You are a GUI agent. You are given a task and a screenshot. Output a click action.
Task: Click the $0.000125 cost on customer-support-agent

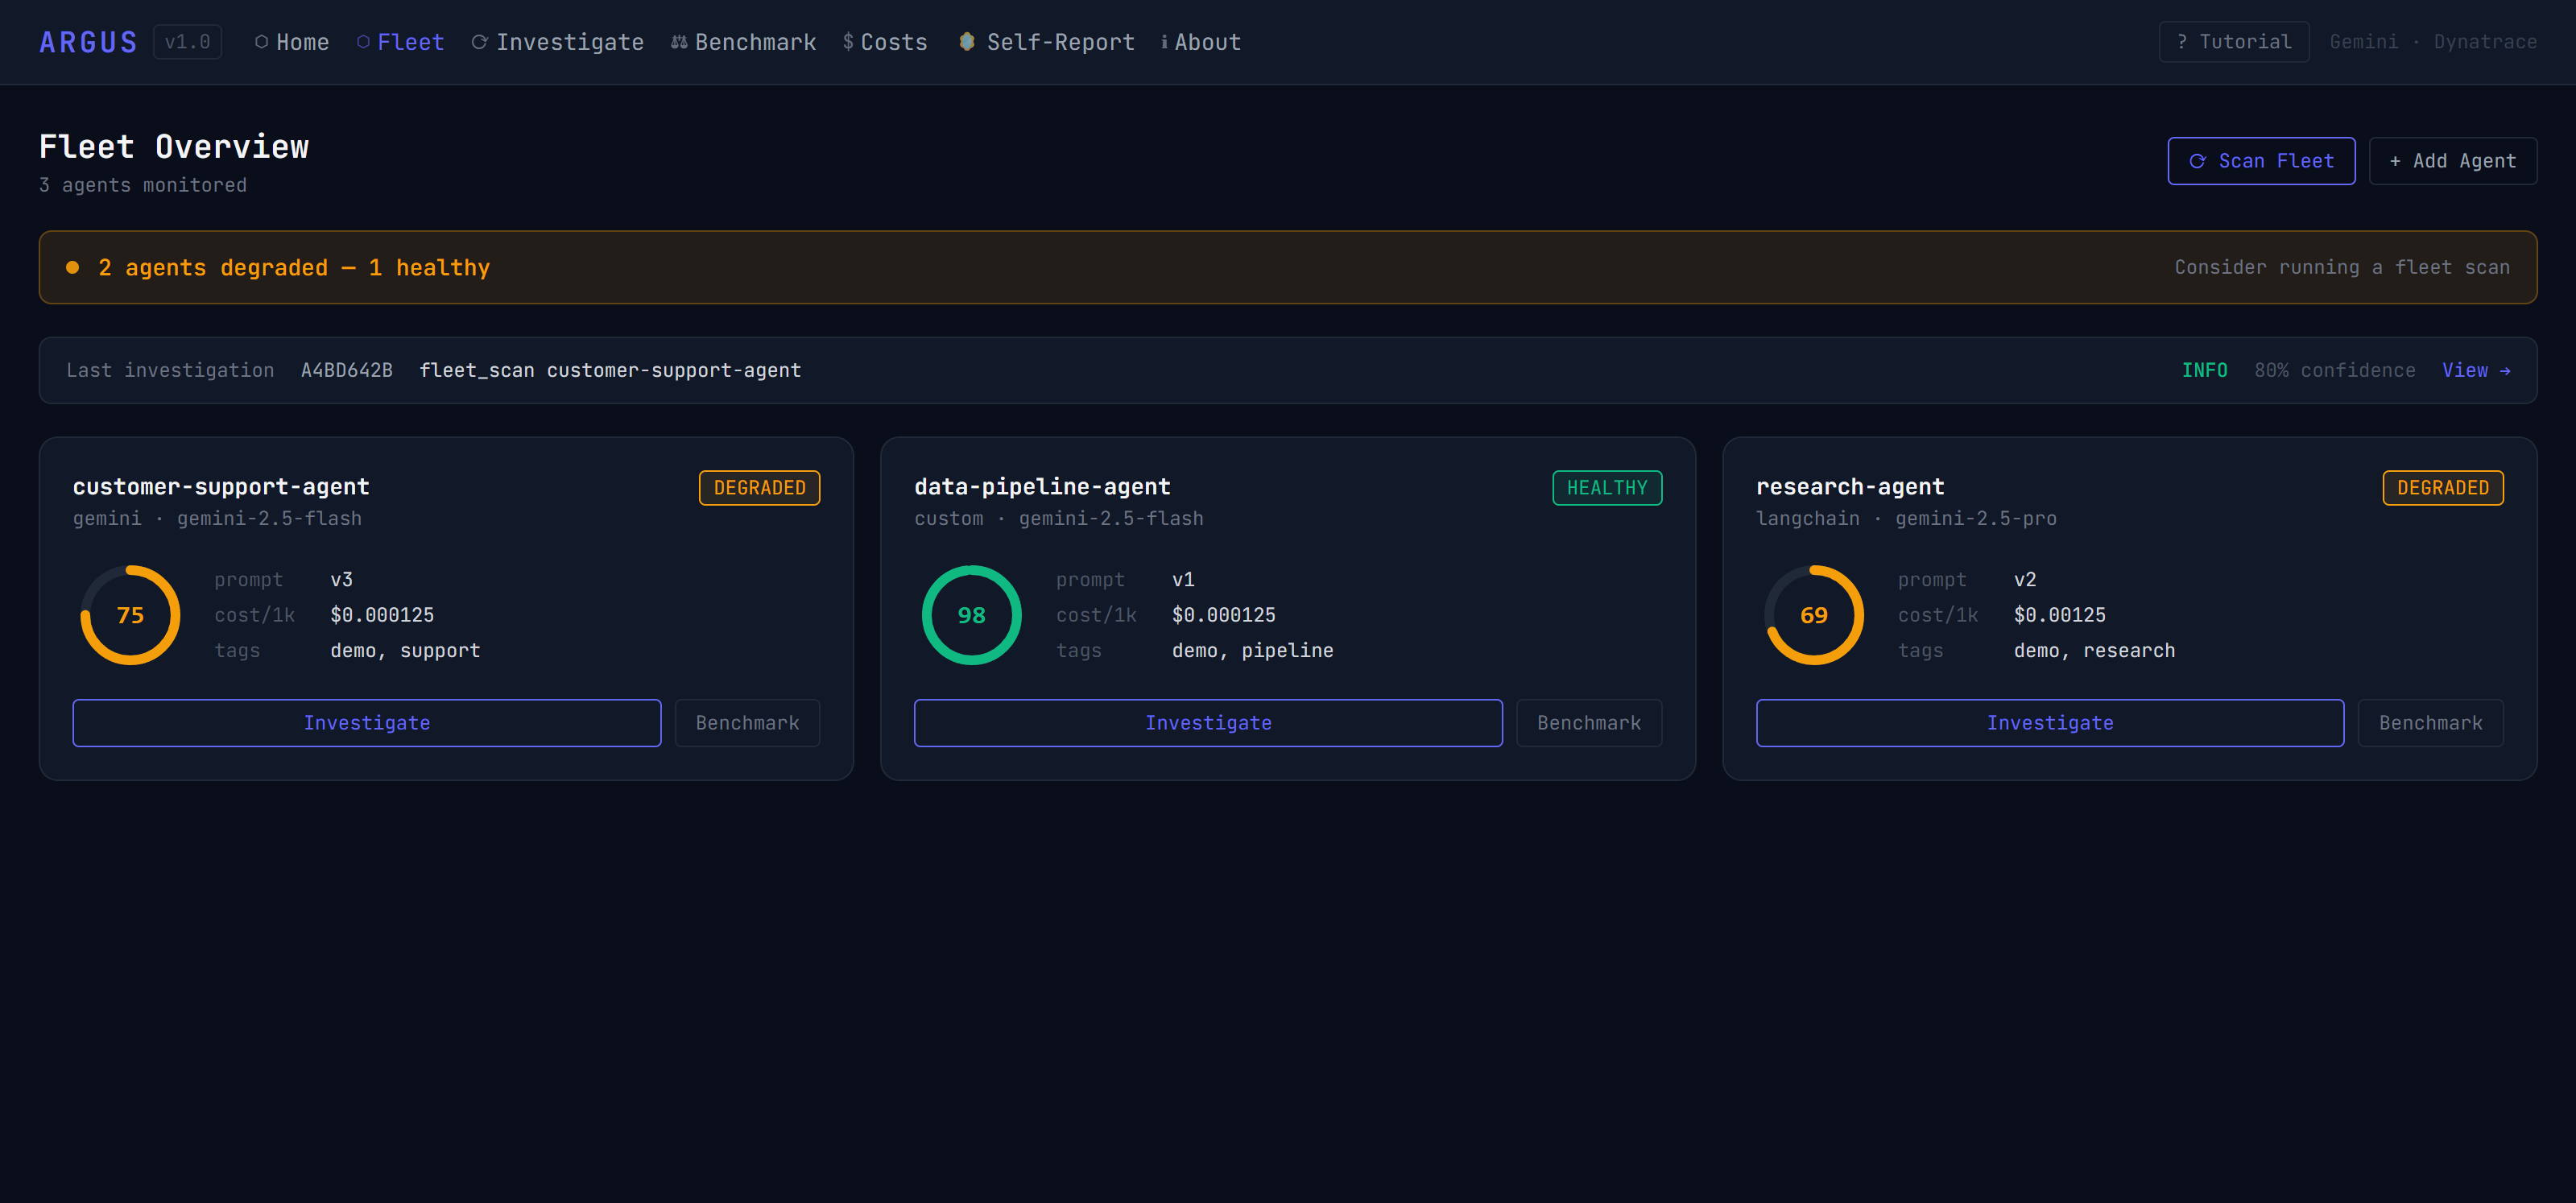382,615
